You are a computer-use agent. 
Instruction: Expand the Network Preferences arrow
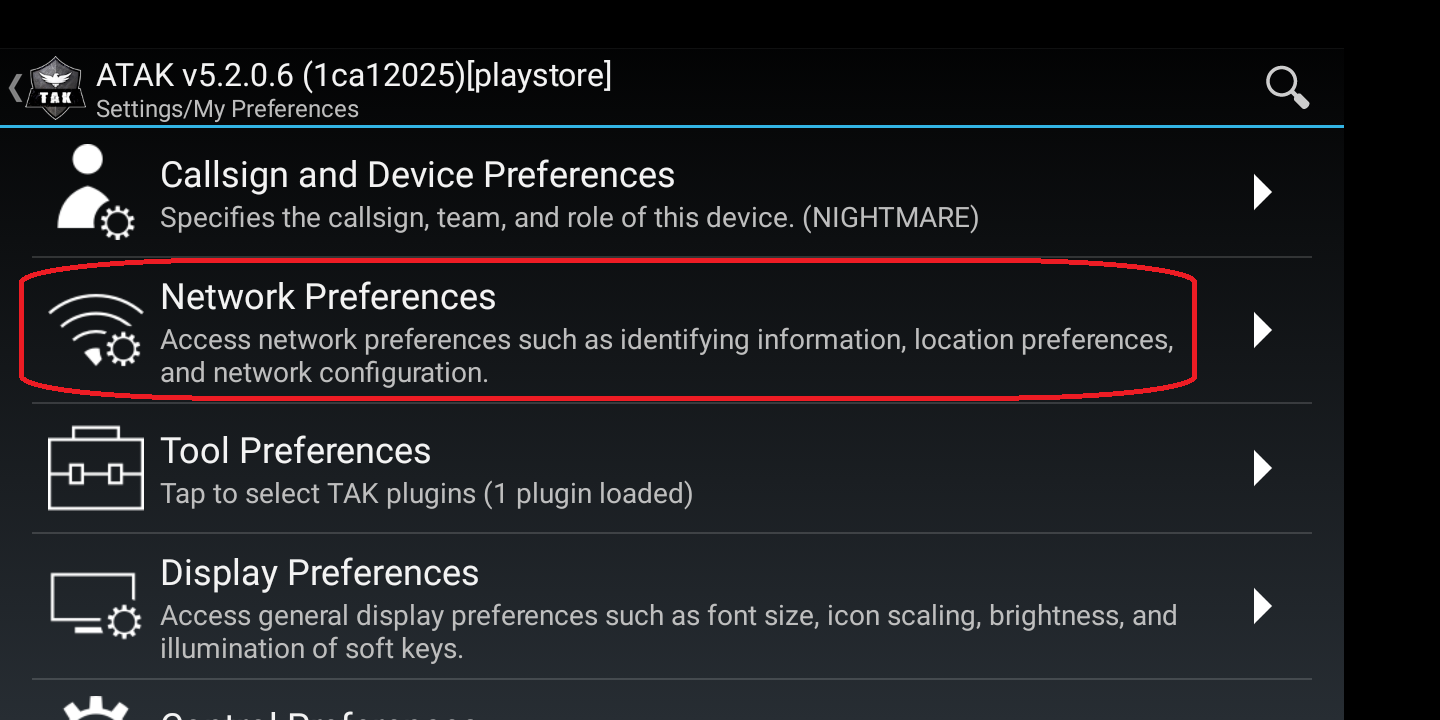1263,330
